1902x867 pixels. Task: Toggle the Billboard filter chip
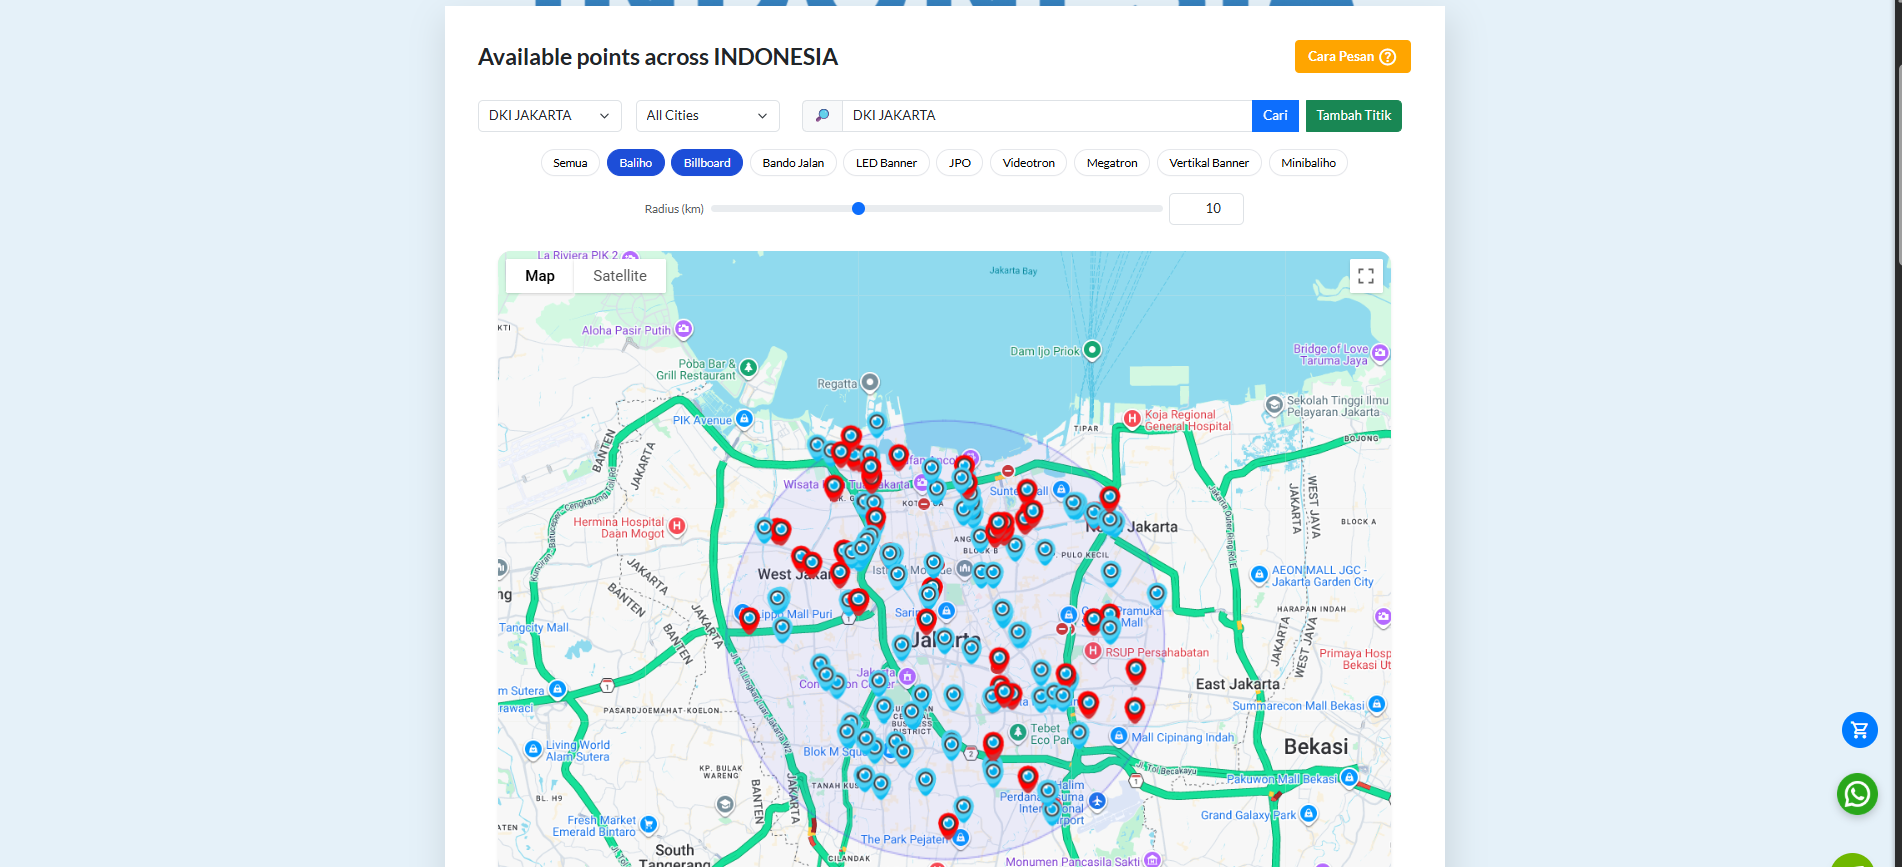coord(707,163)
